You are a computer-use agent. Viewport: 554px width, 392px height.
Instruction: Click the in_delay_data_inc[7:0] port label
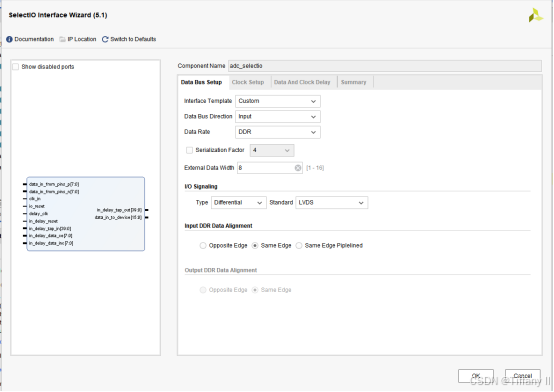coord(51,244)
